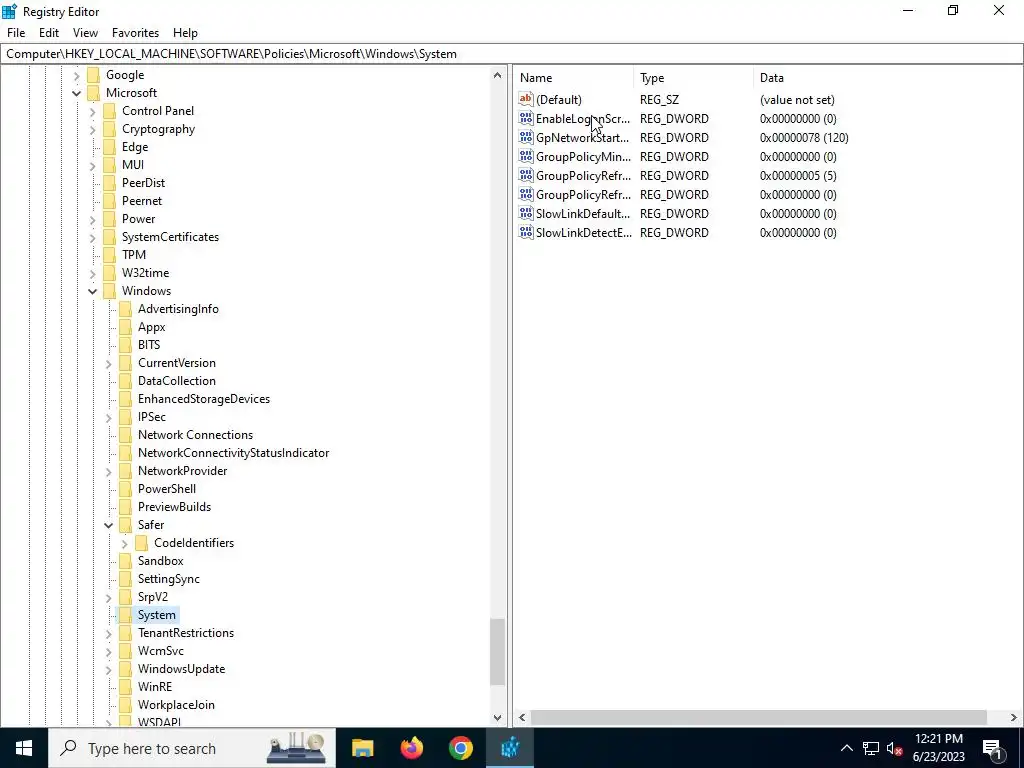Viewport: 1024px width, 768px height.
Task: Expand the SrpV2 key
Action: (108, 597)
